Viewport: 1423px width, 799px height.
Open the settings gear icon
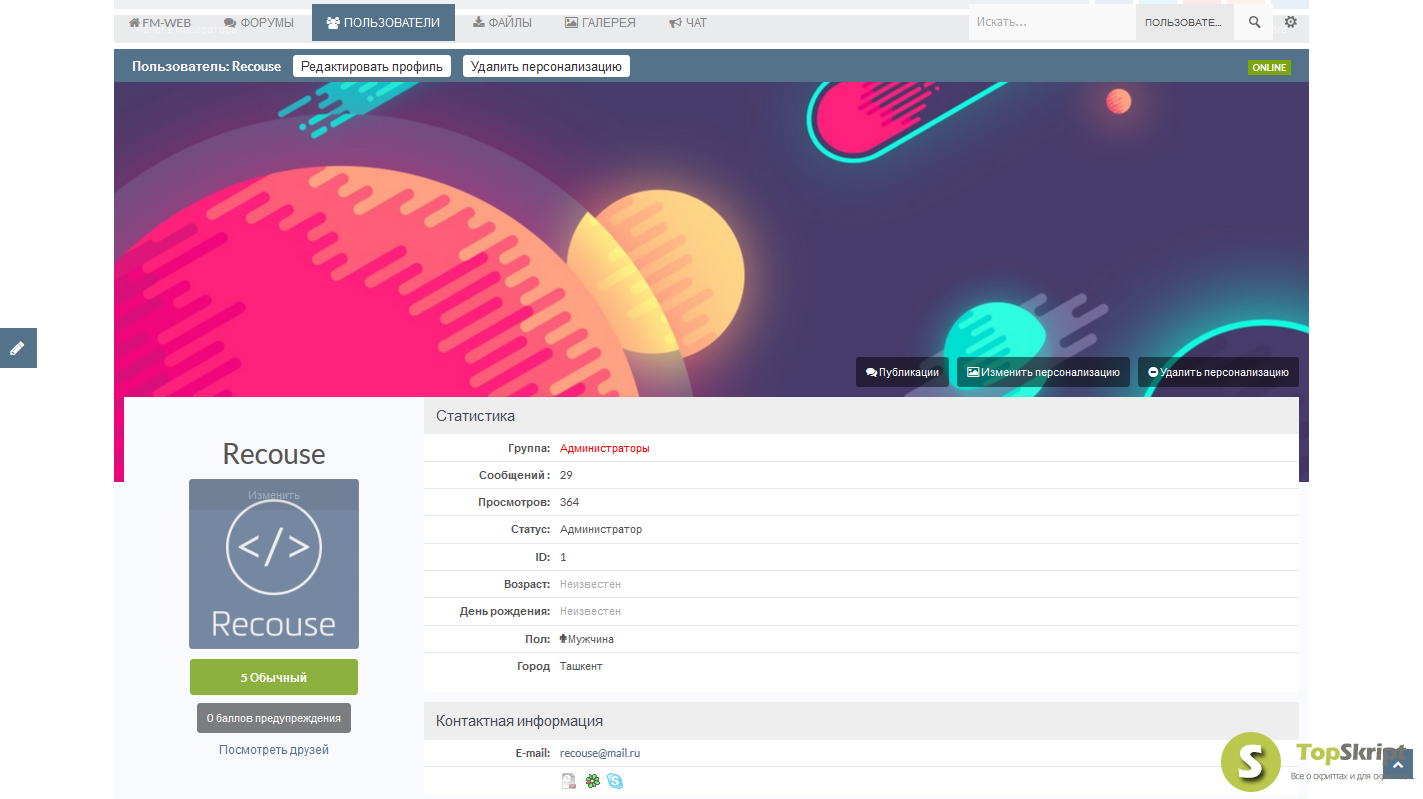[x=1291, y=22]
